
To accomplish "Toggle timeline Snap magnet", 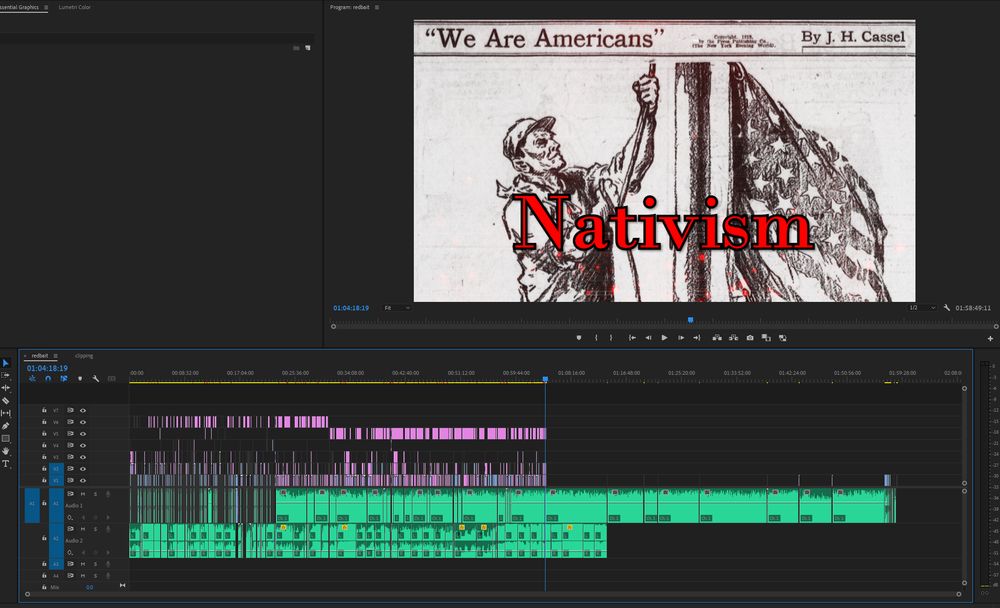I will (48, 379).
